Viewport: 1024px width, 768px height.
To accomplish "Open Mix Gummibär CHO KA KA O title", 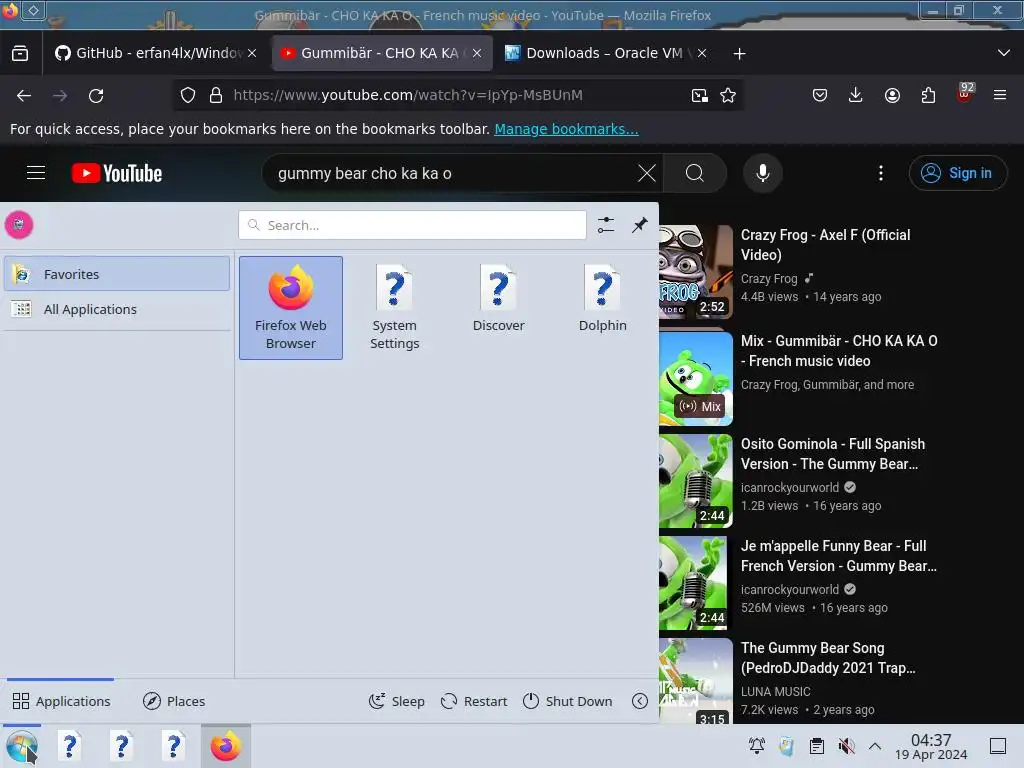I will pos(839,351).
